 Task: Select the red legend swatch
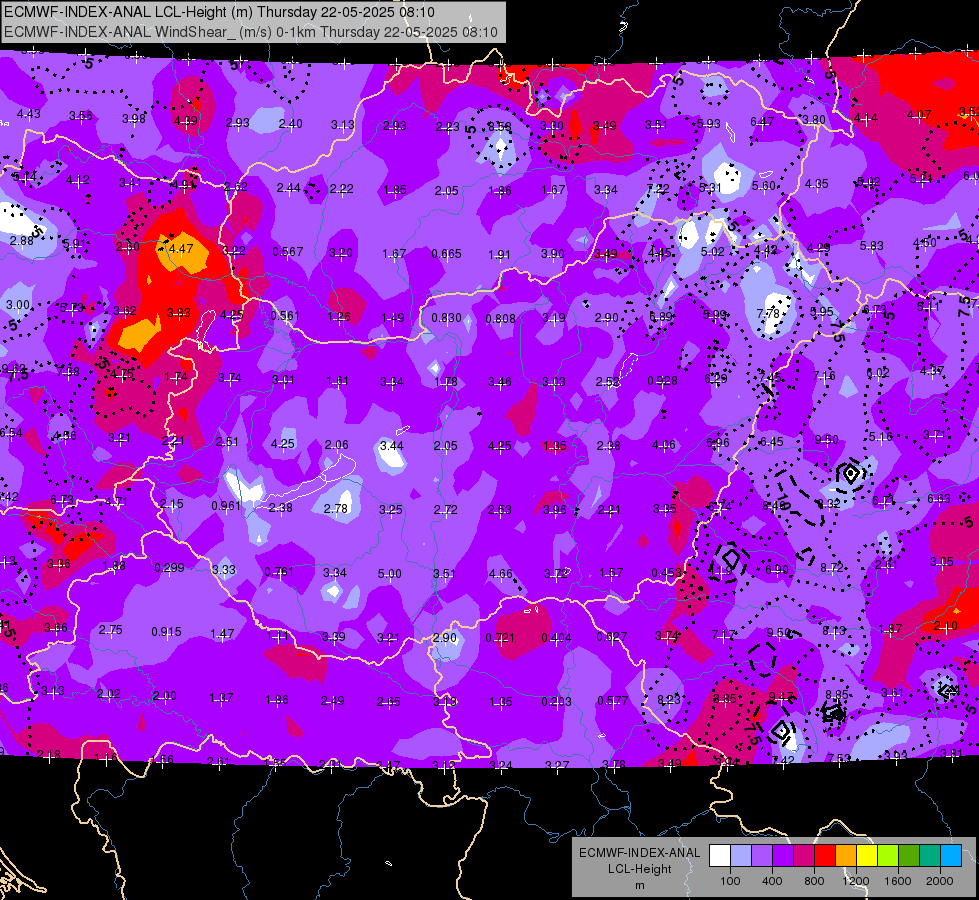(x=825, y=856)
